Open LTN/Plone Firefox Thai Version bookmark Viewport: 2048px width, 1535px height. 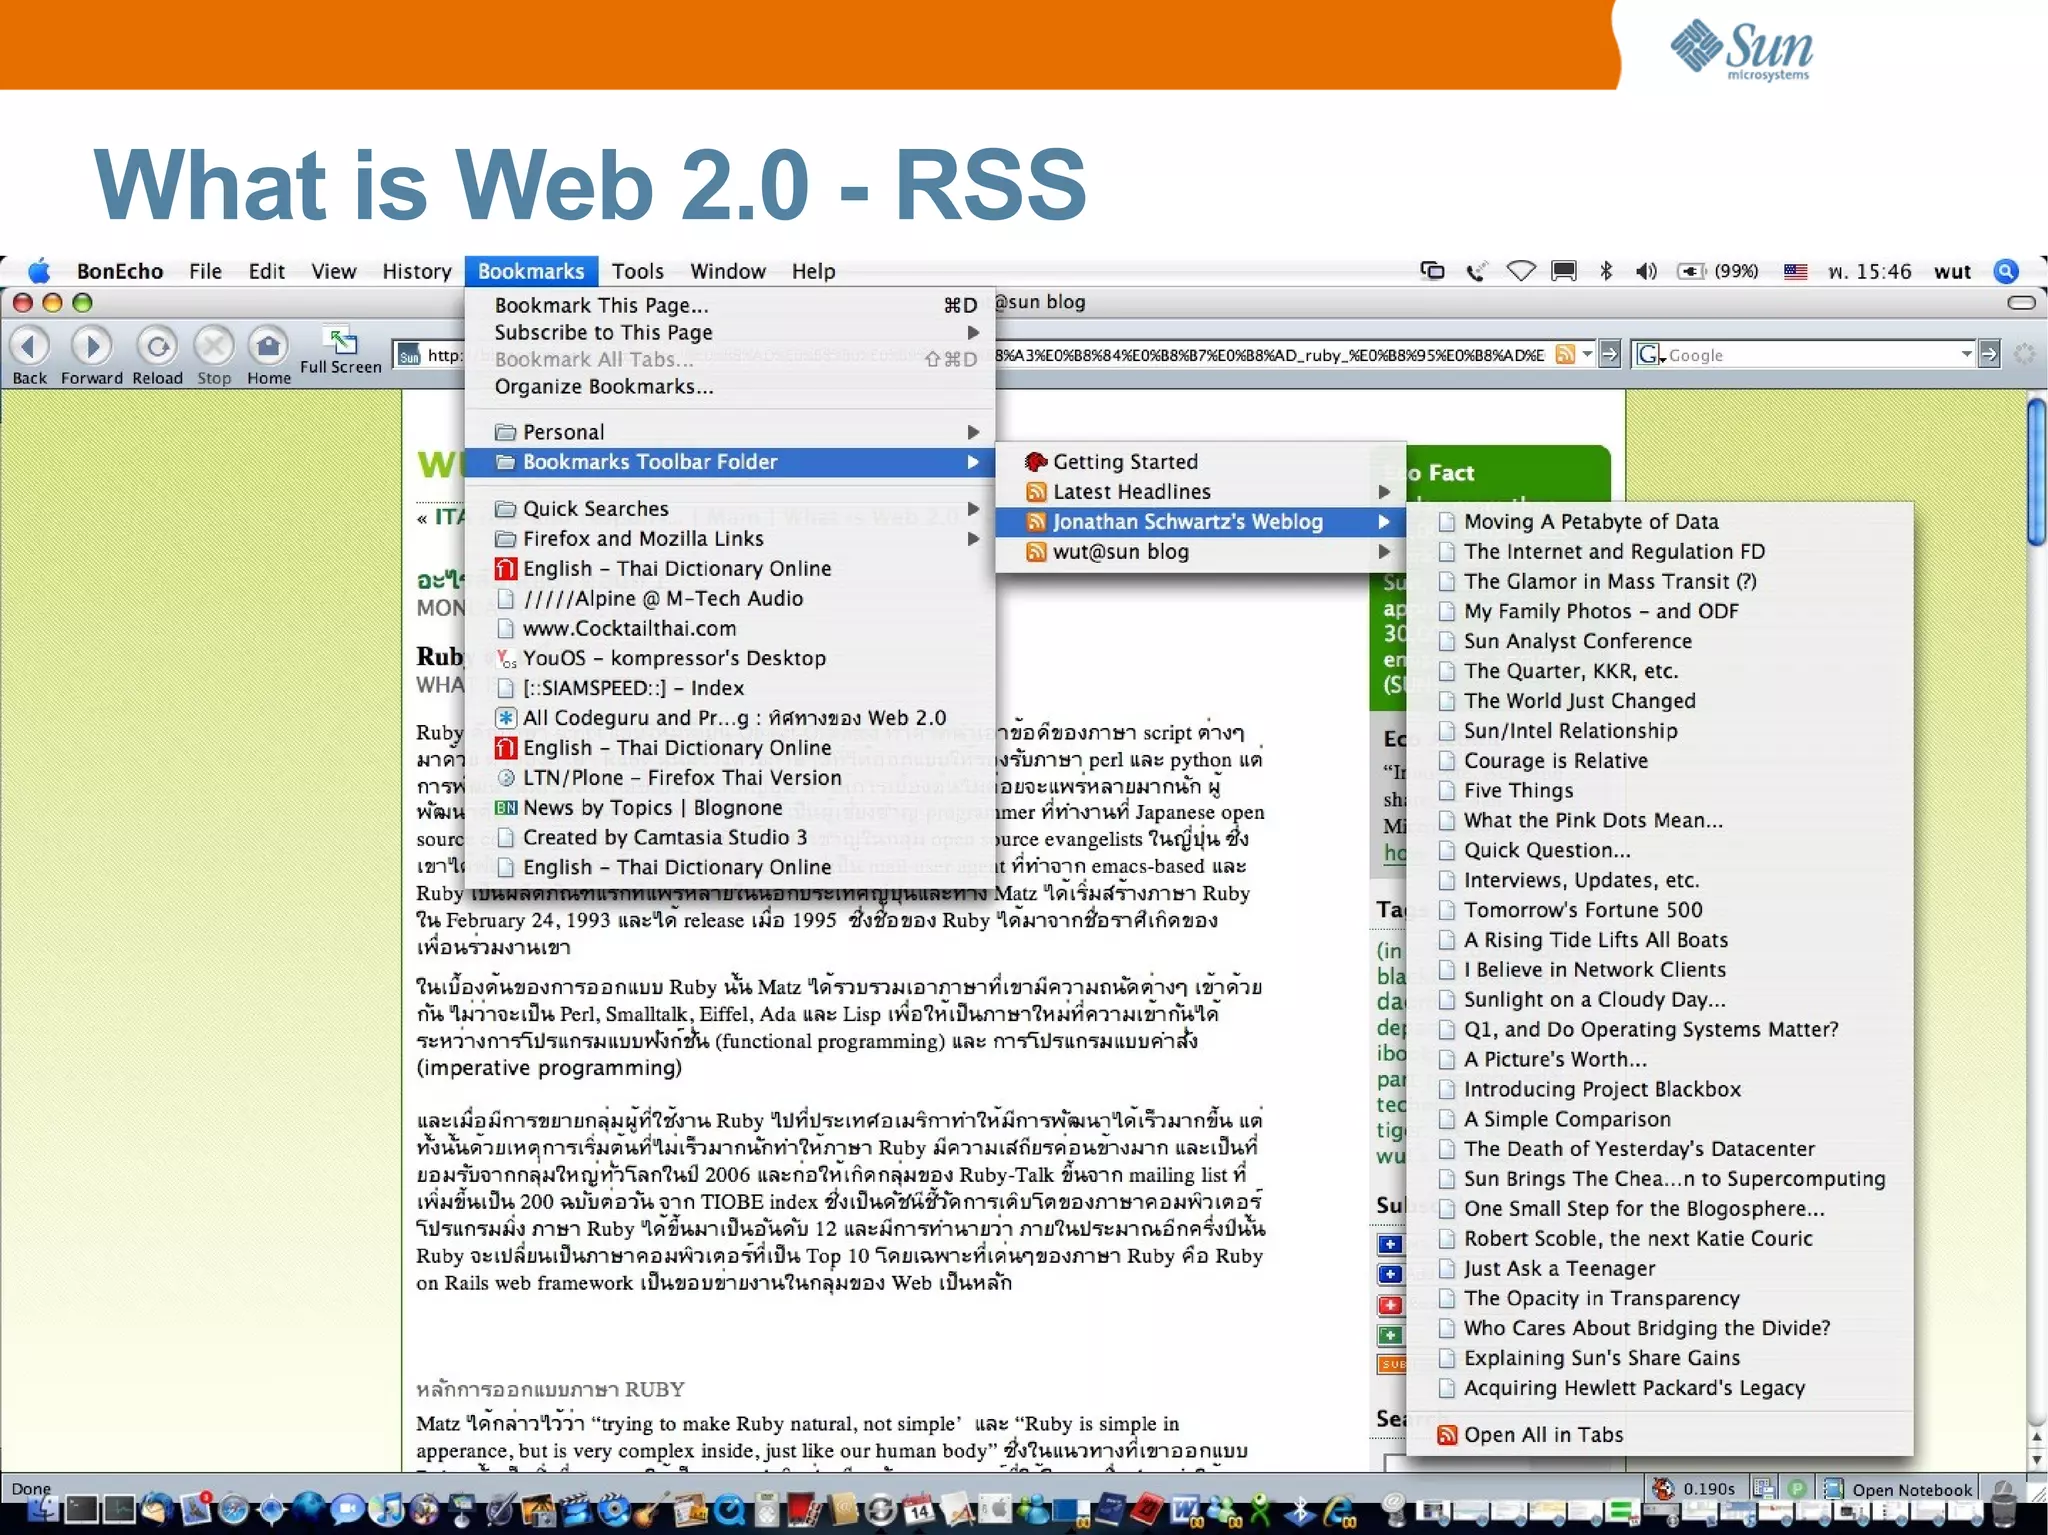pyautogui.click(x=730, y=778)
